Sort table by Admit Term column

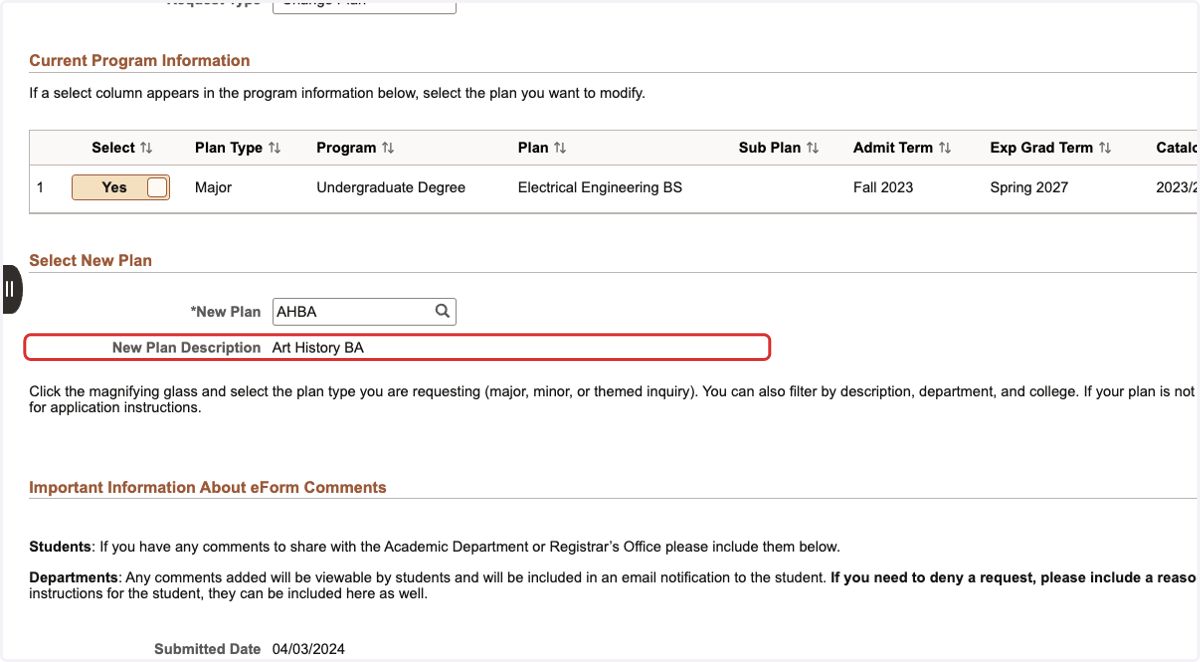pyautogui.click(x=902, y=147)
